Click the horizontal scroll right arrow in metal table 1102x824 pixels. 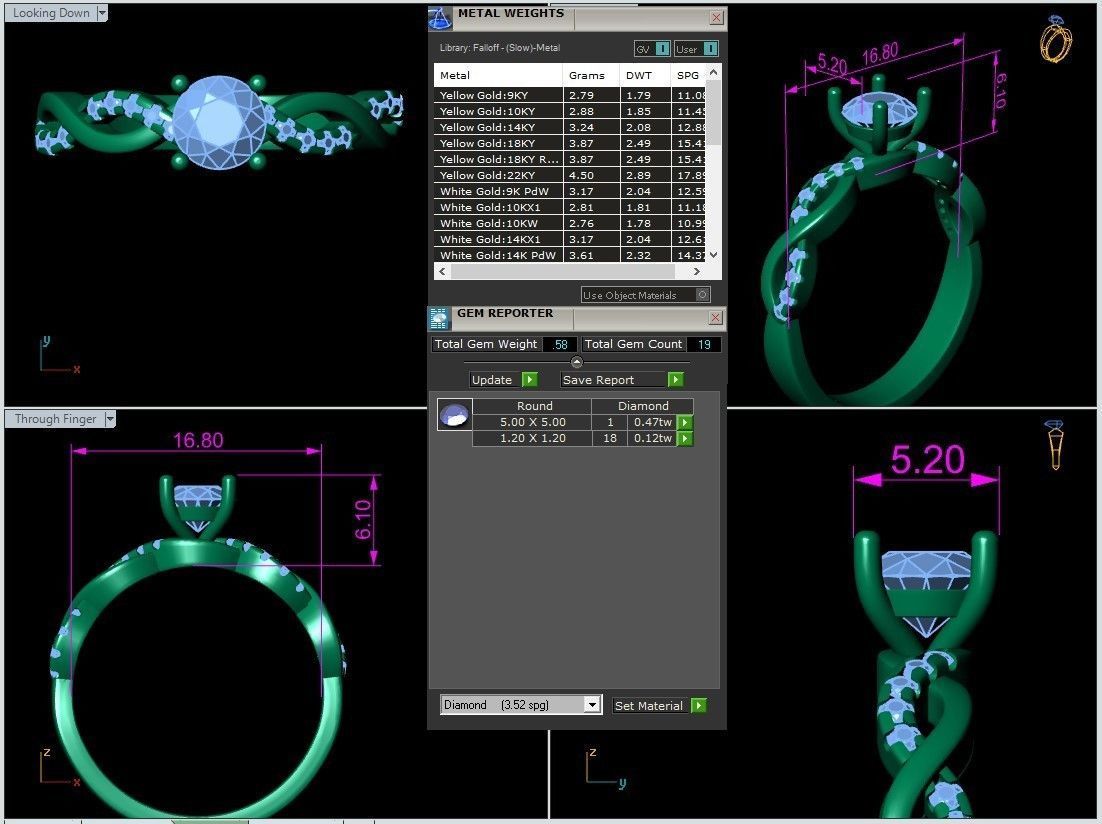click(x=696, y=271)
